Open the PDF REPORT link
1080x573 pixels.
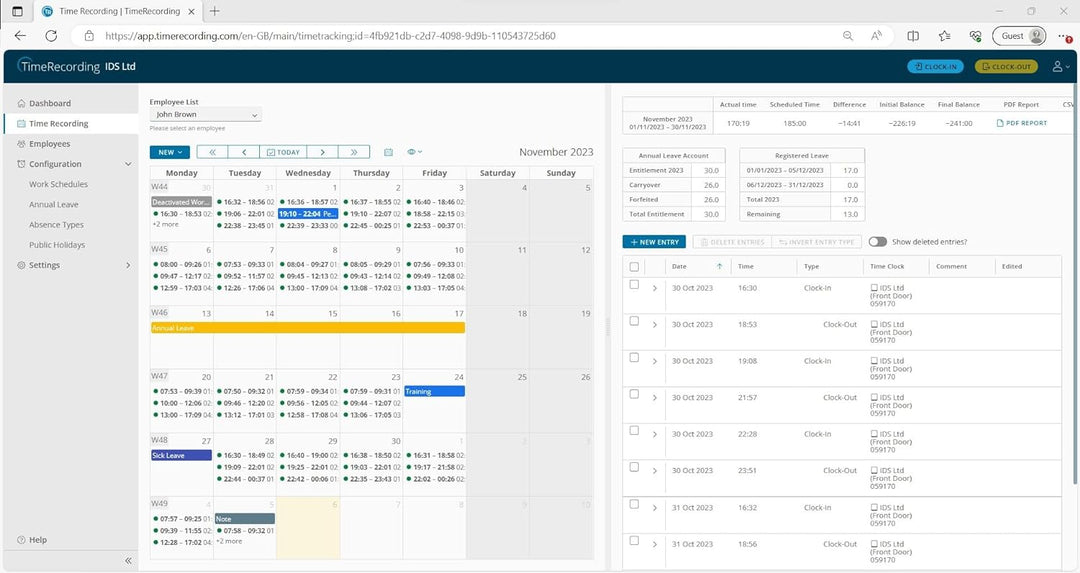click(x=1021, y=123)
